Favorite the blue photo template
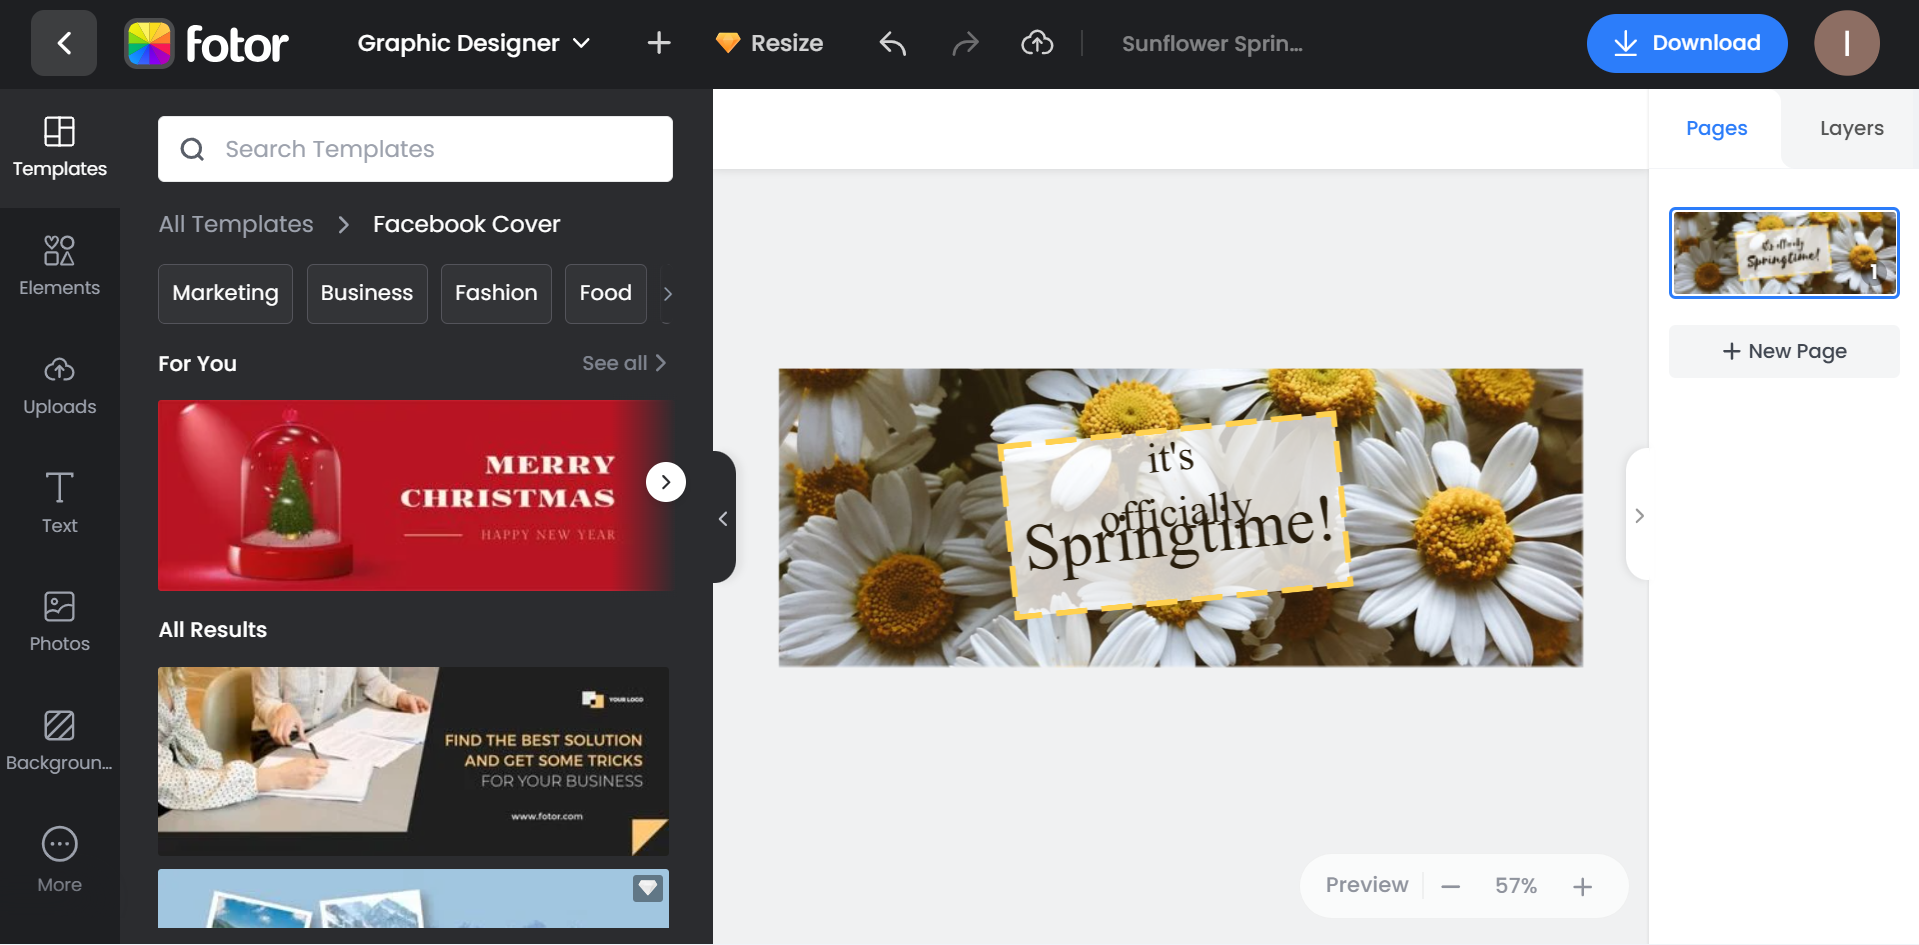Viewport: 1919px width, 945px height. 648,887
